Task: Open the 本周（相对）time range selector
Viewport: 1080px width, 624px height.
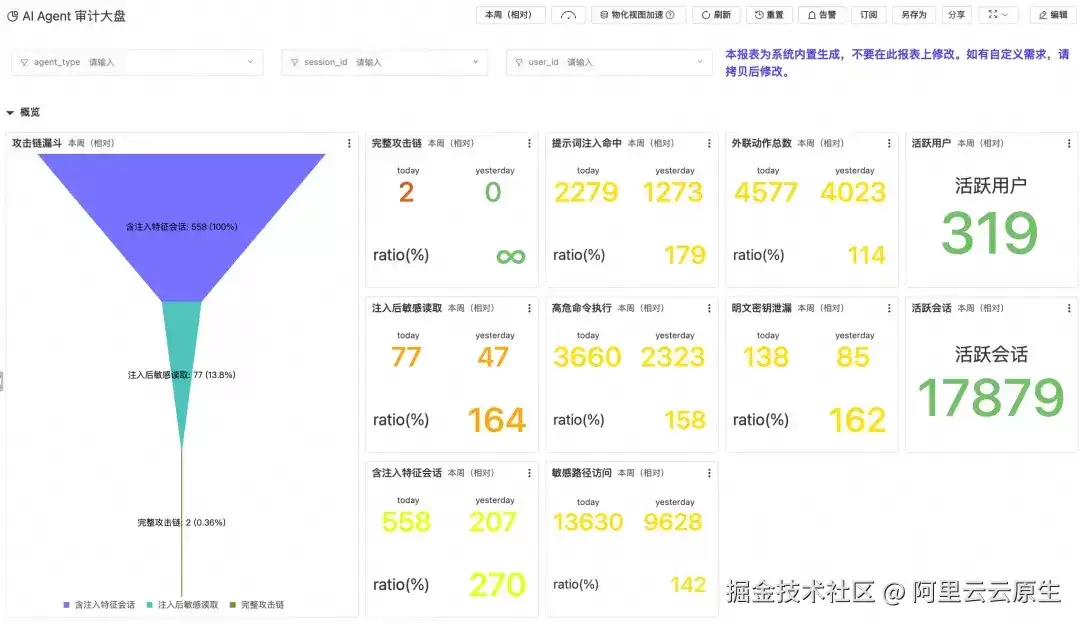Action: (510, 14)
